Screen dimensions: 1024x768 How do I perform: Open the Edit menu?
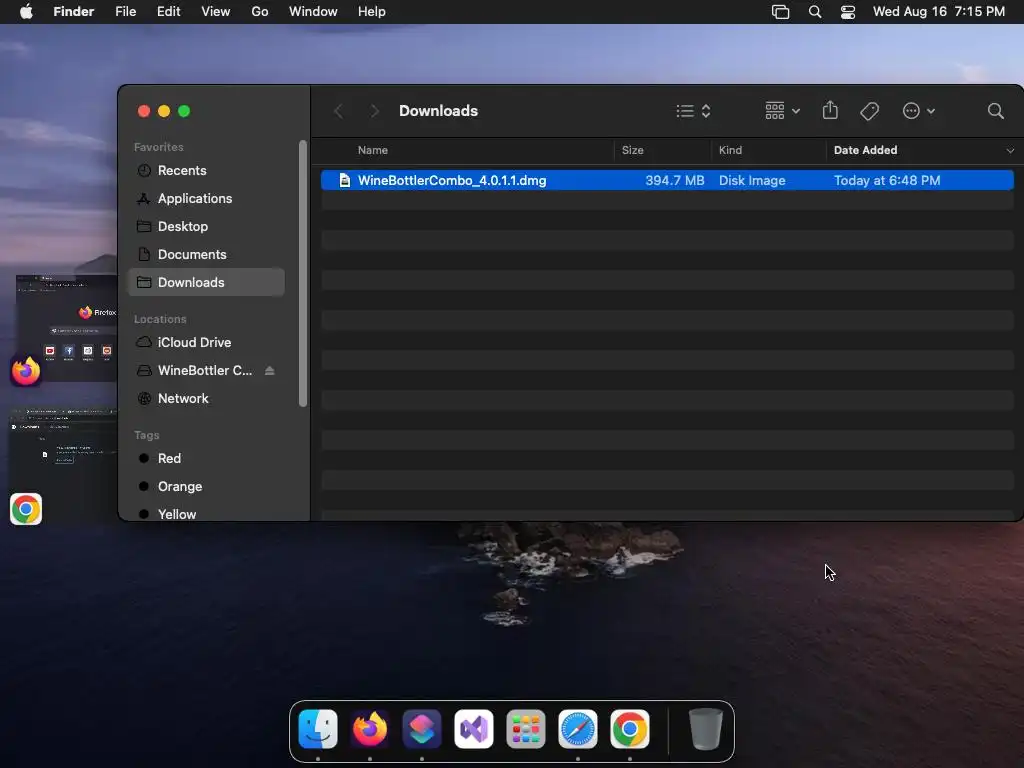(168, 12)
